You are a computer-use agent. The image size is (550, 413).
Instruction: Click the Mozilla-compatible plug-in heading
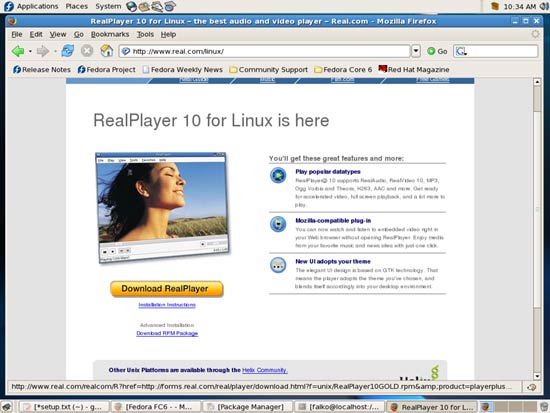pyautogui.click(x=333, y=220)
